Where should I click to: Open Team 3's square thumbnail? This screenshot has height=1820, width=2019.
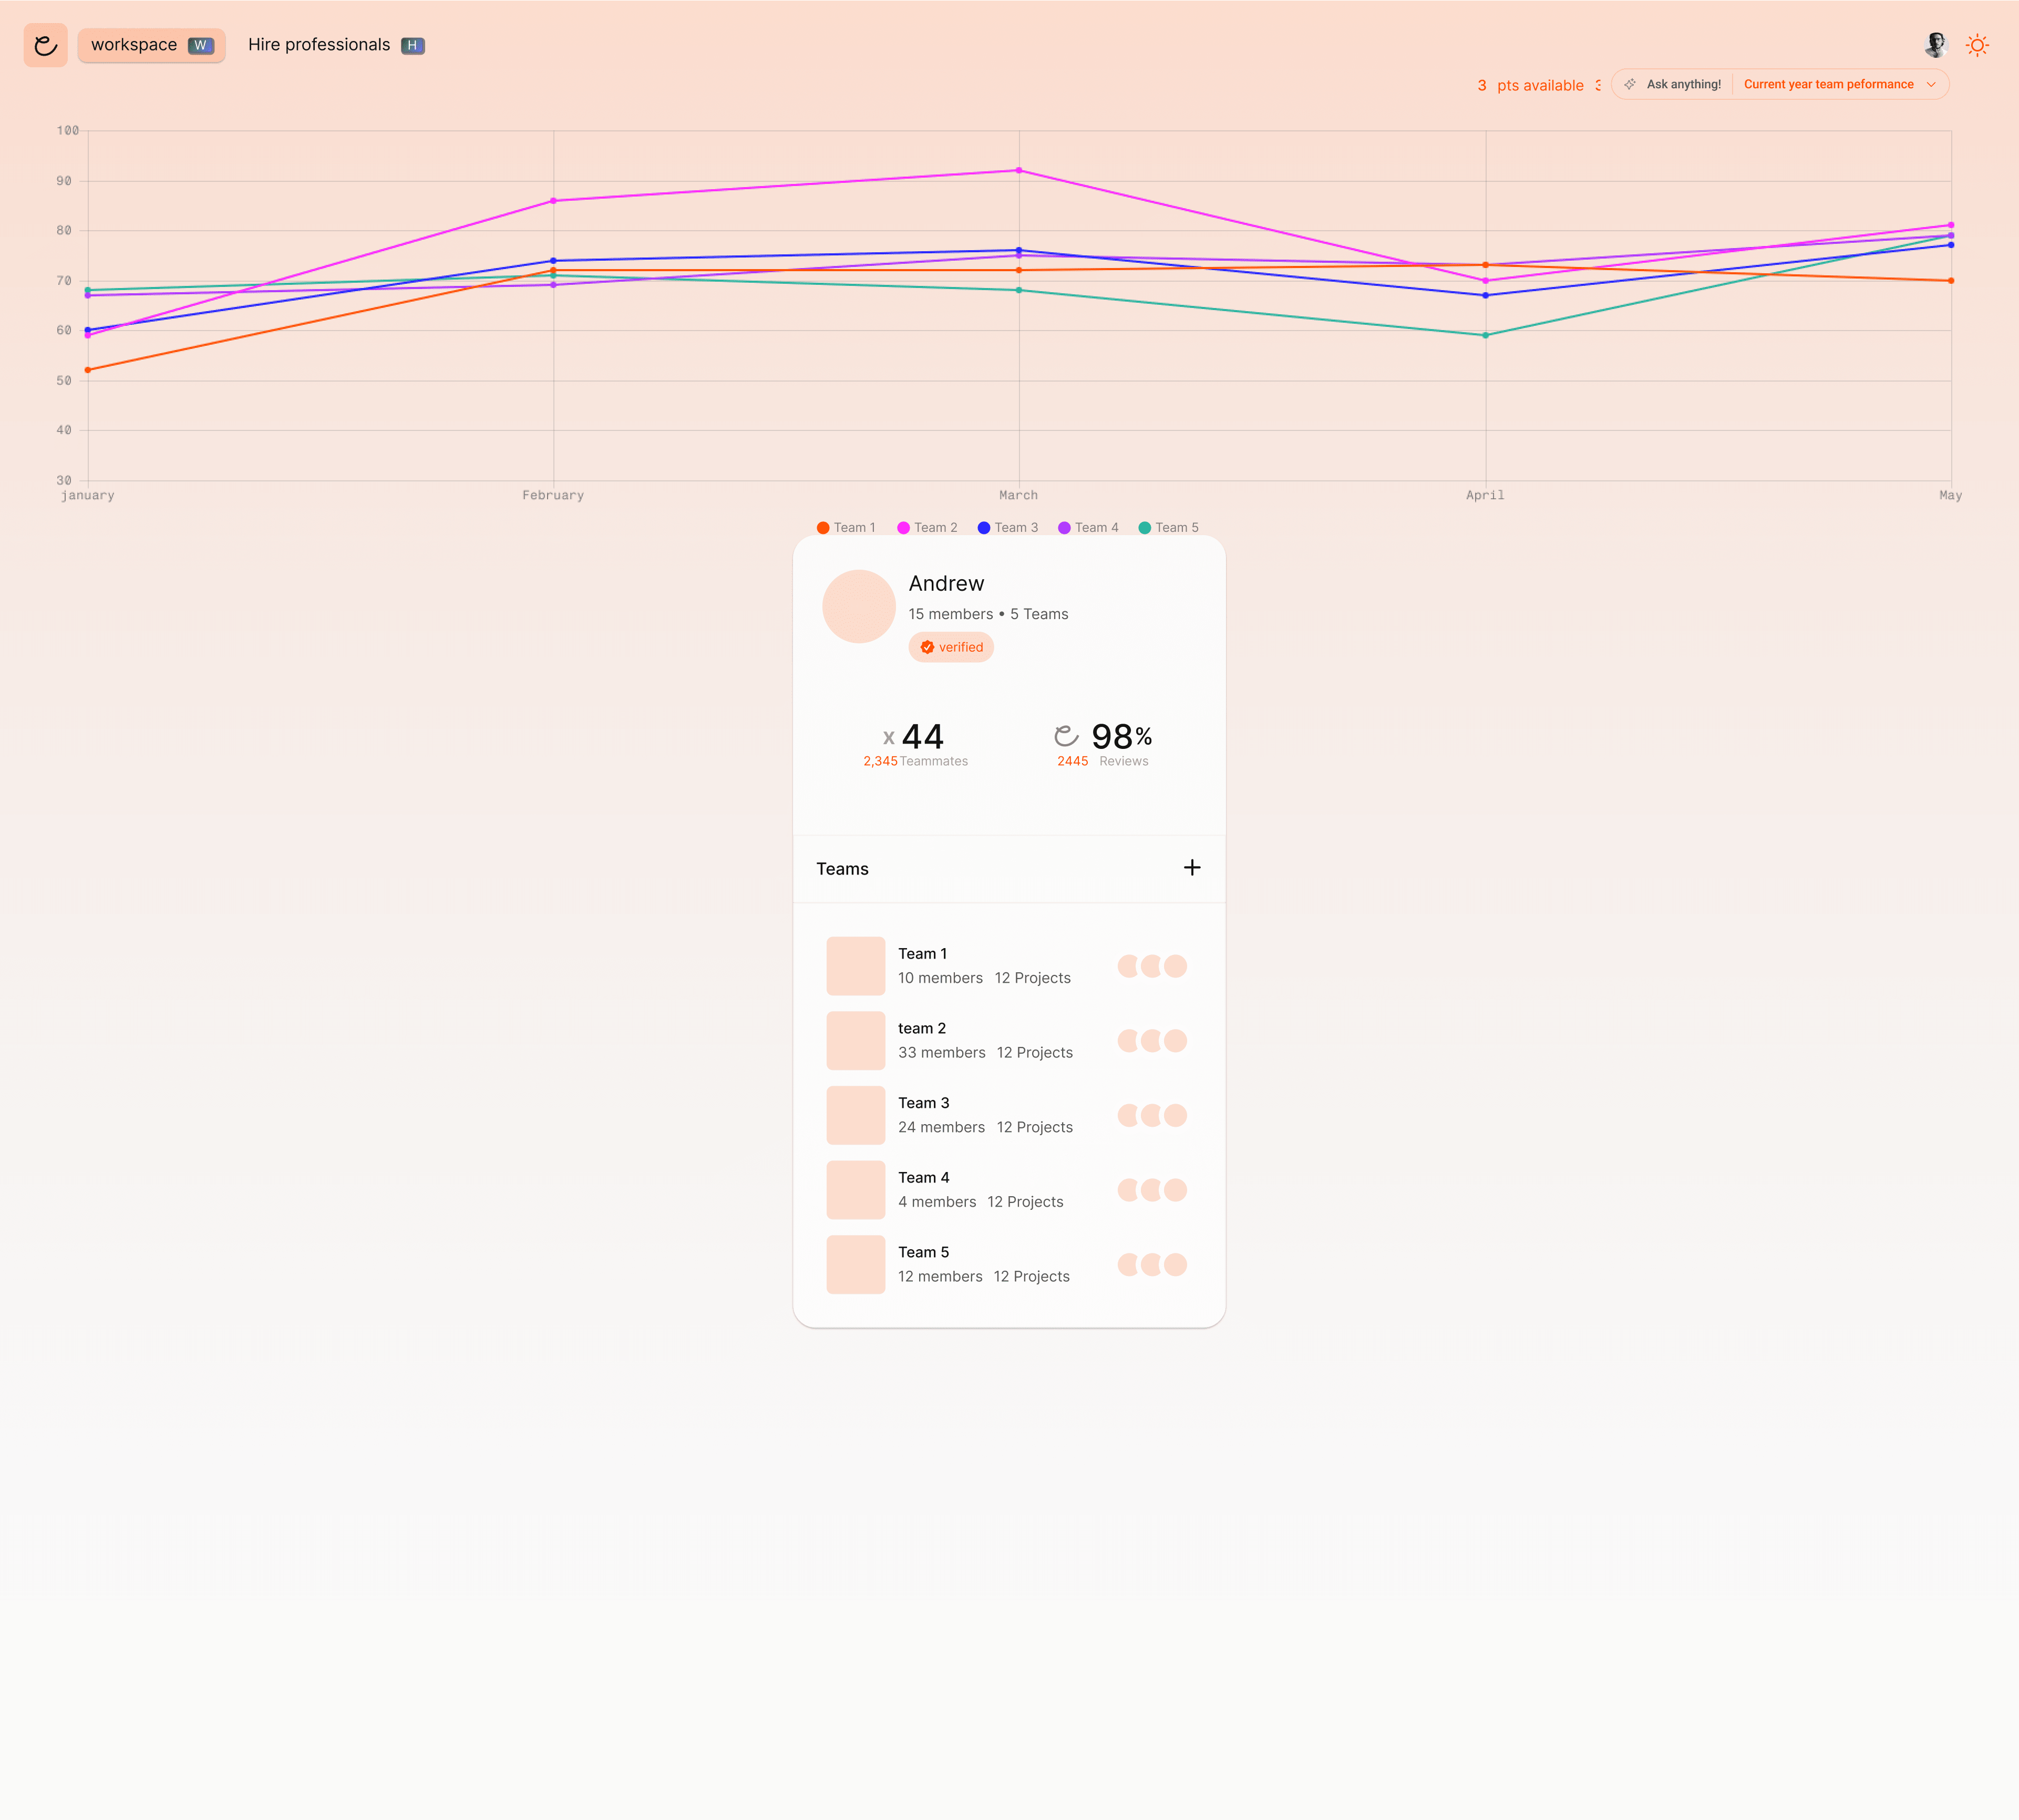pos(856,1115)
